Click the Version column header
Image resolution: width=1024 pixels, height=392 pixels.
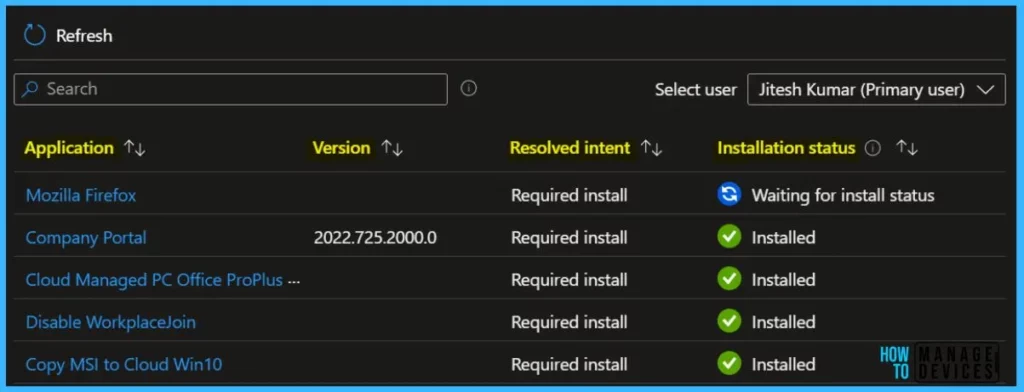342,148
